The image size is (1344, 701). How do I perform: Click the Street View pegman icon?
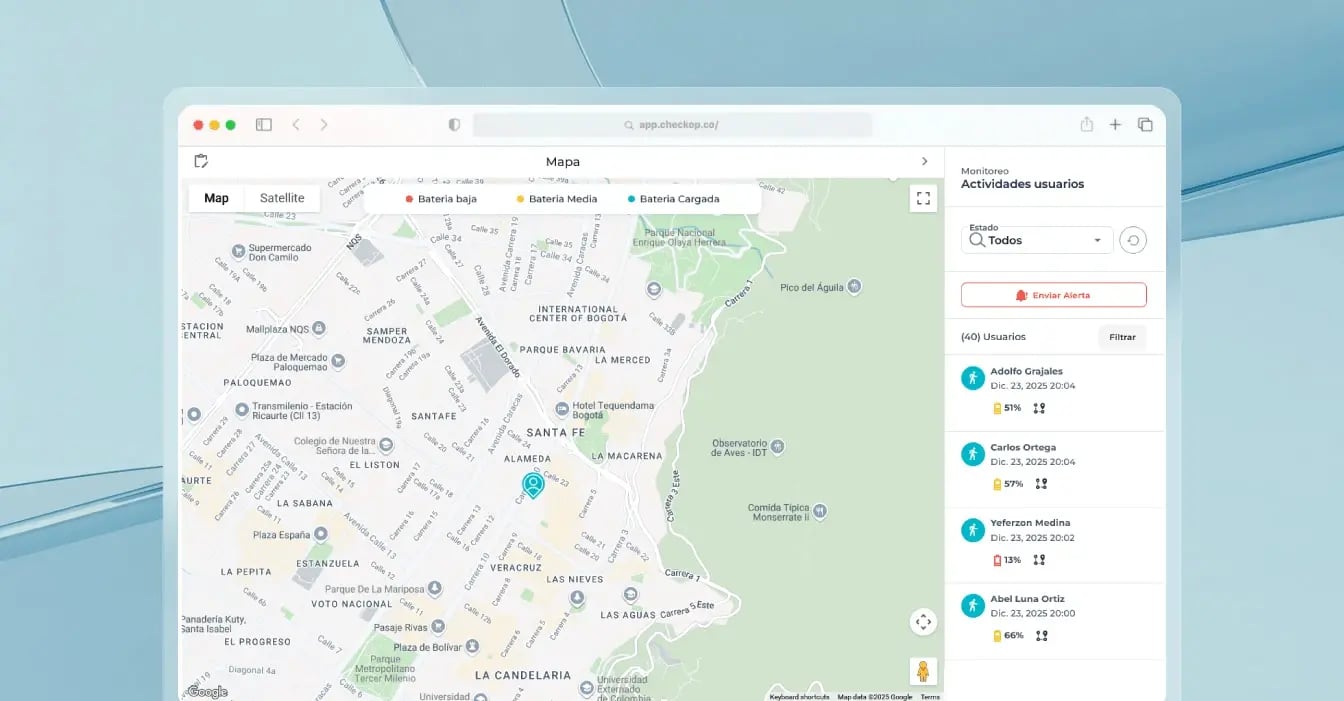923,671
